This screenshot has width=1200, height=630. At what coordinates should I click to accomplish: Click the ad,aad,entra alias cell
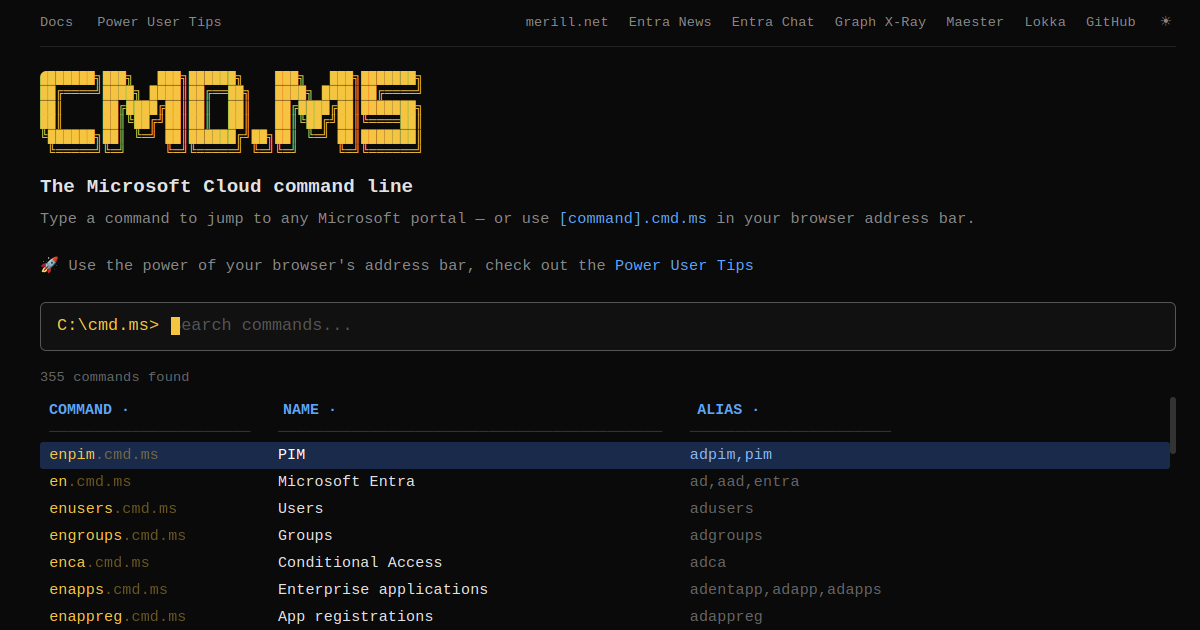tap(745, 482)
